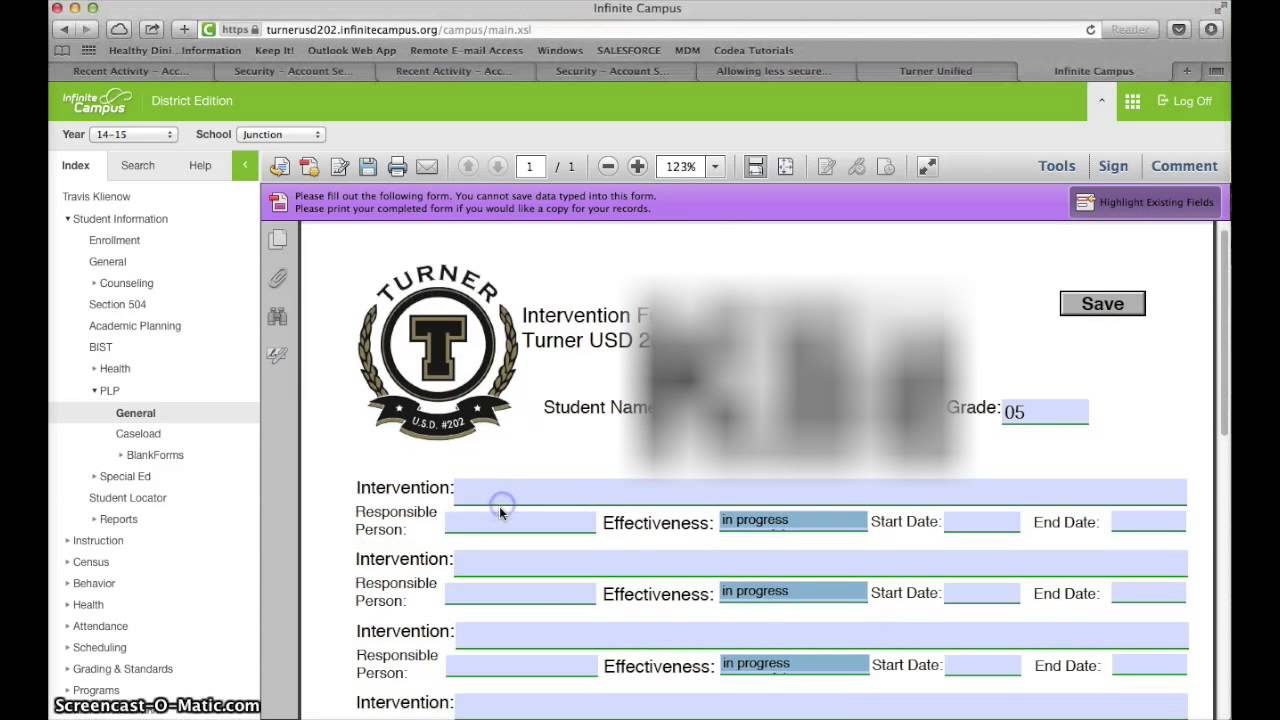The image size is (1280, 720).
Task: Click the envelope email icon
Action: (427, 166)
